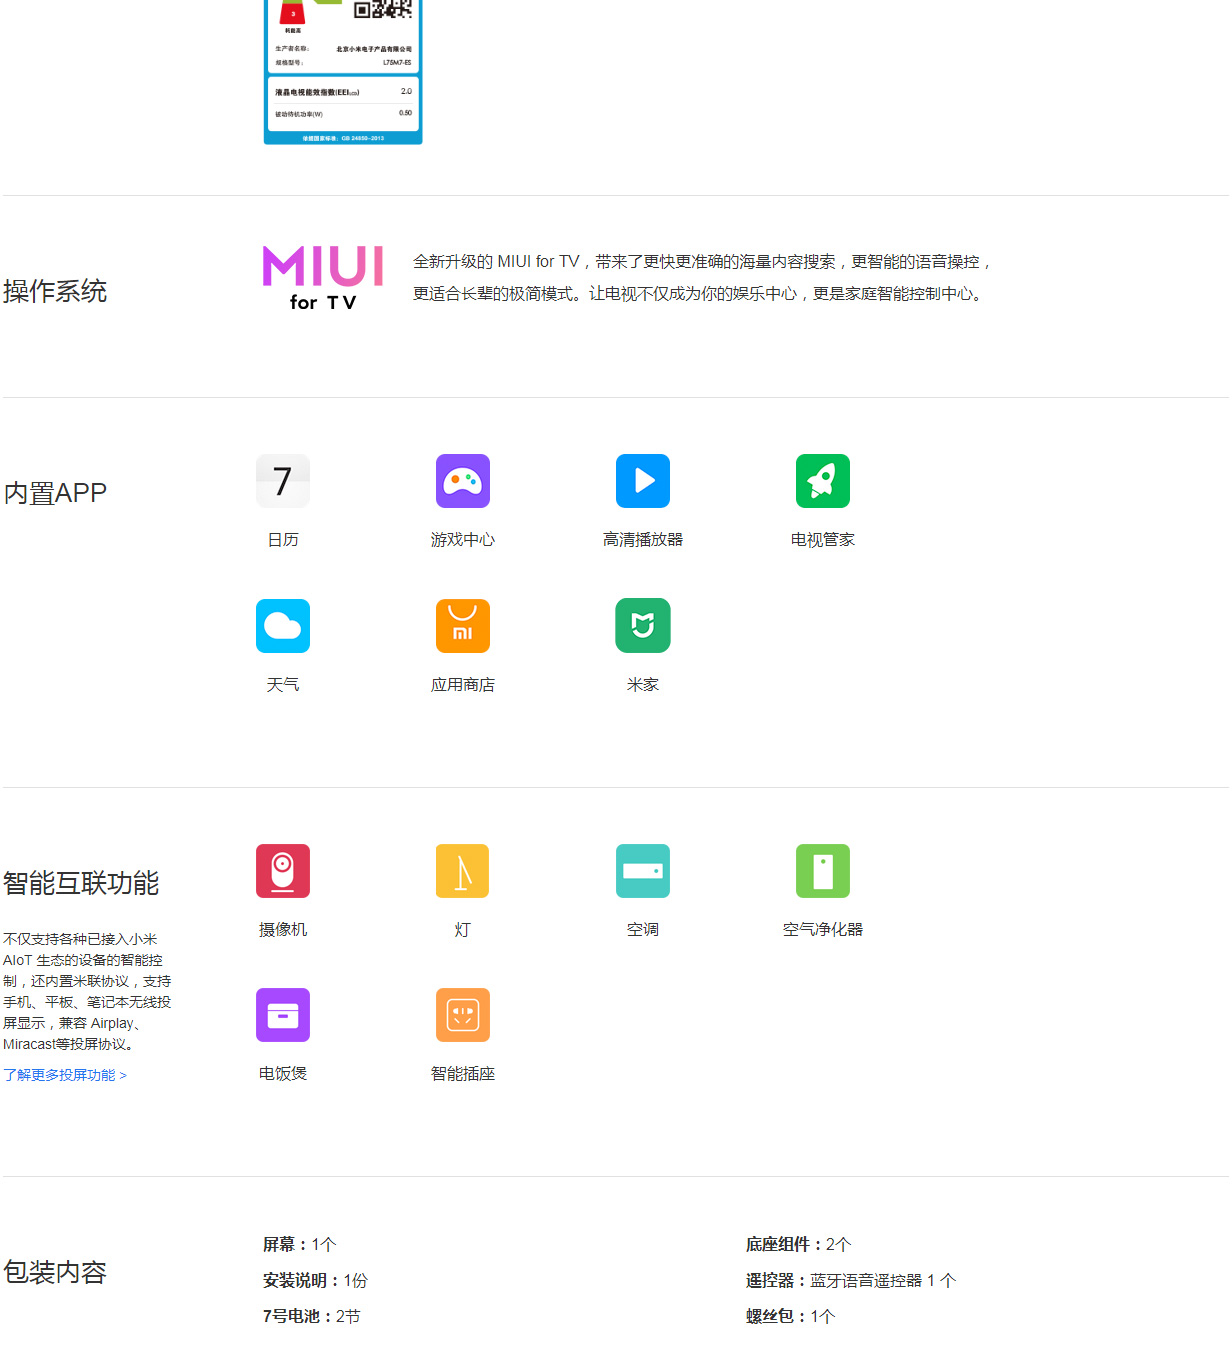This screenshot has height=1366, width=1232.
Task: Click the Smart Socket (智能插座) icon
Action: [463, 1015]
